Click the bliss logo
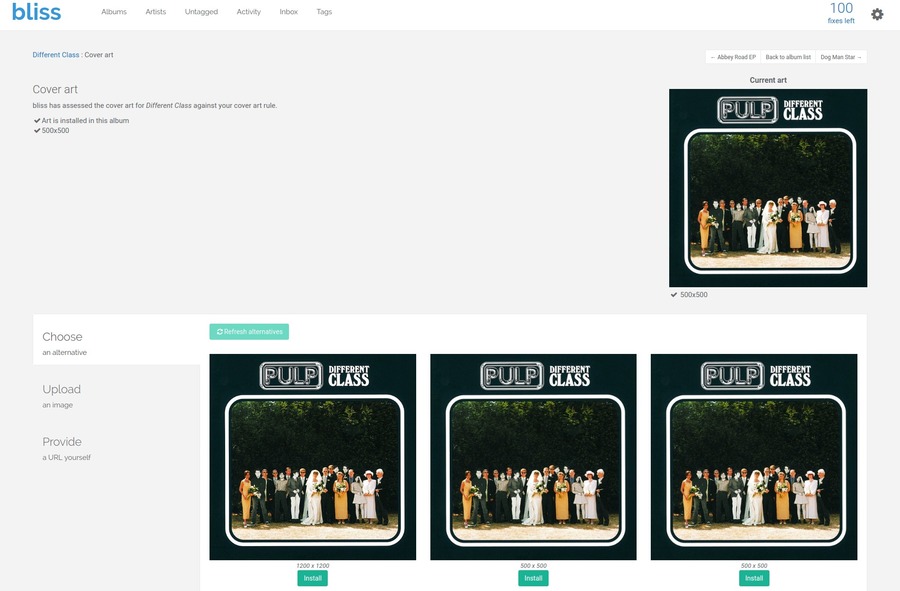Image resolution: width=900 pixels, height=591 pixels. [36, 12]
